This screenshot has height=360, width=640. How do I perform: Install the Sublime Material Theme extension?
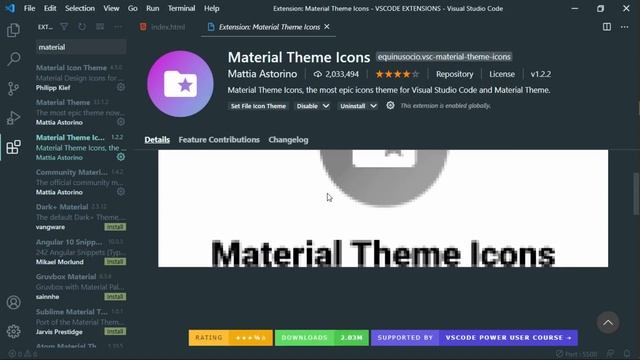point(115,331)
